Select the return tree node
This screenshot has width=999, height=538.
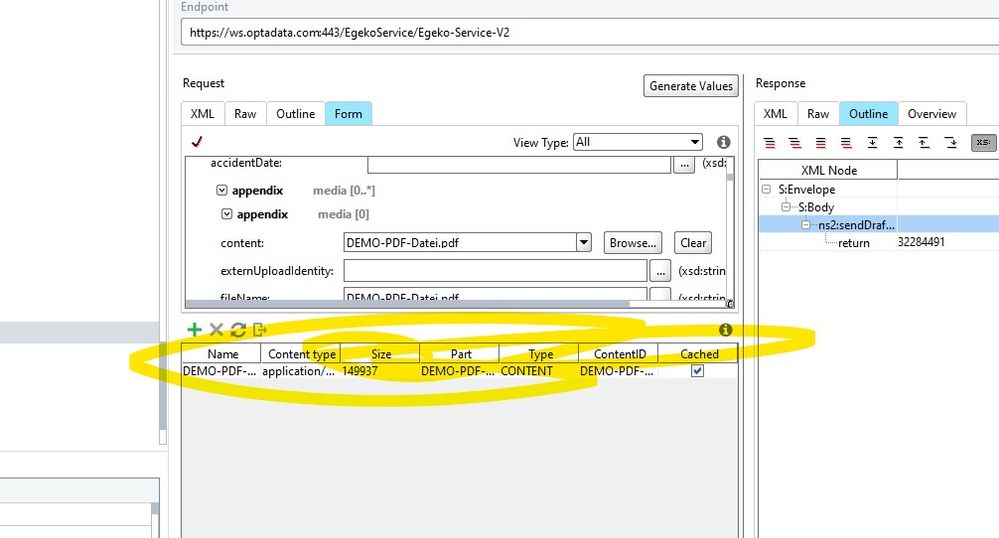(x=854, y=243)
